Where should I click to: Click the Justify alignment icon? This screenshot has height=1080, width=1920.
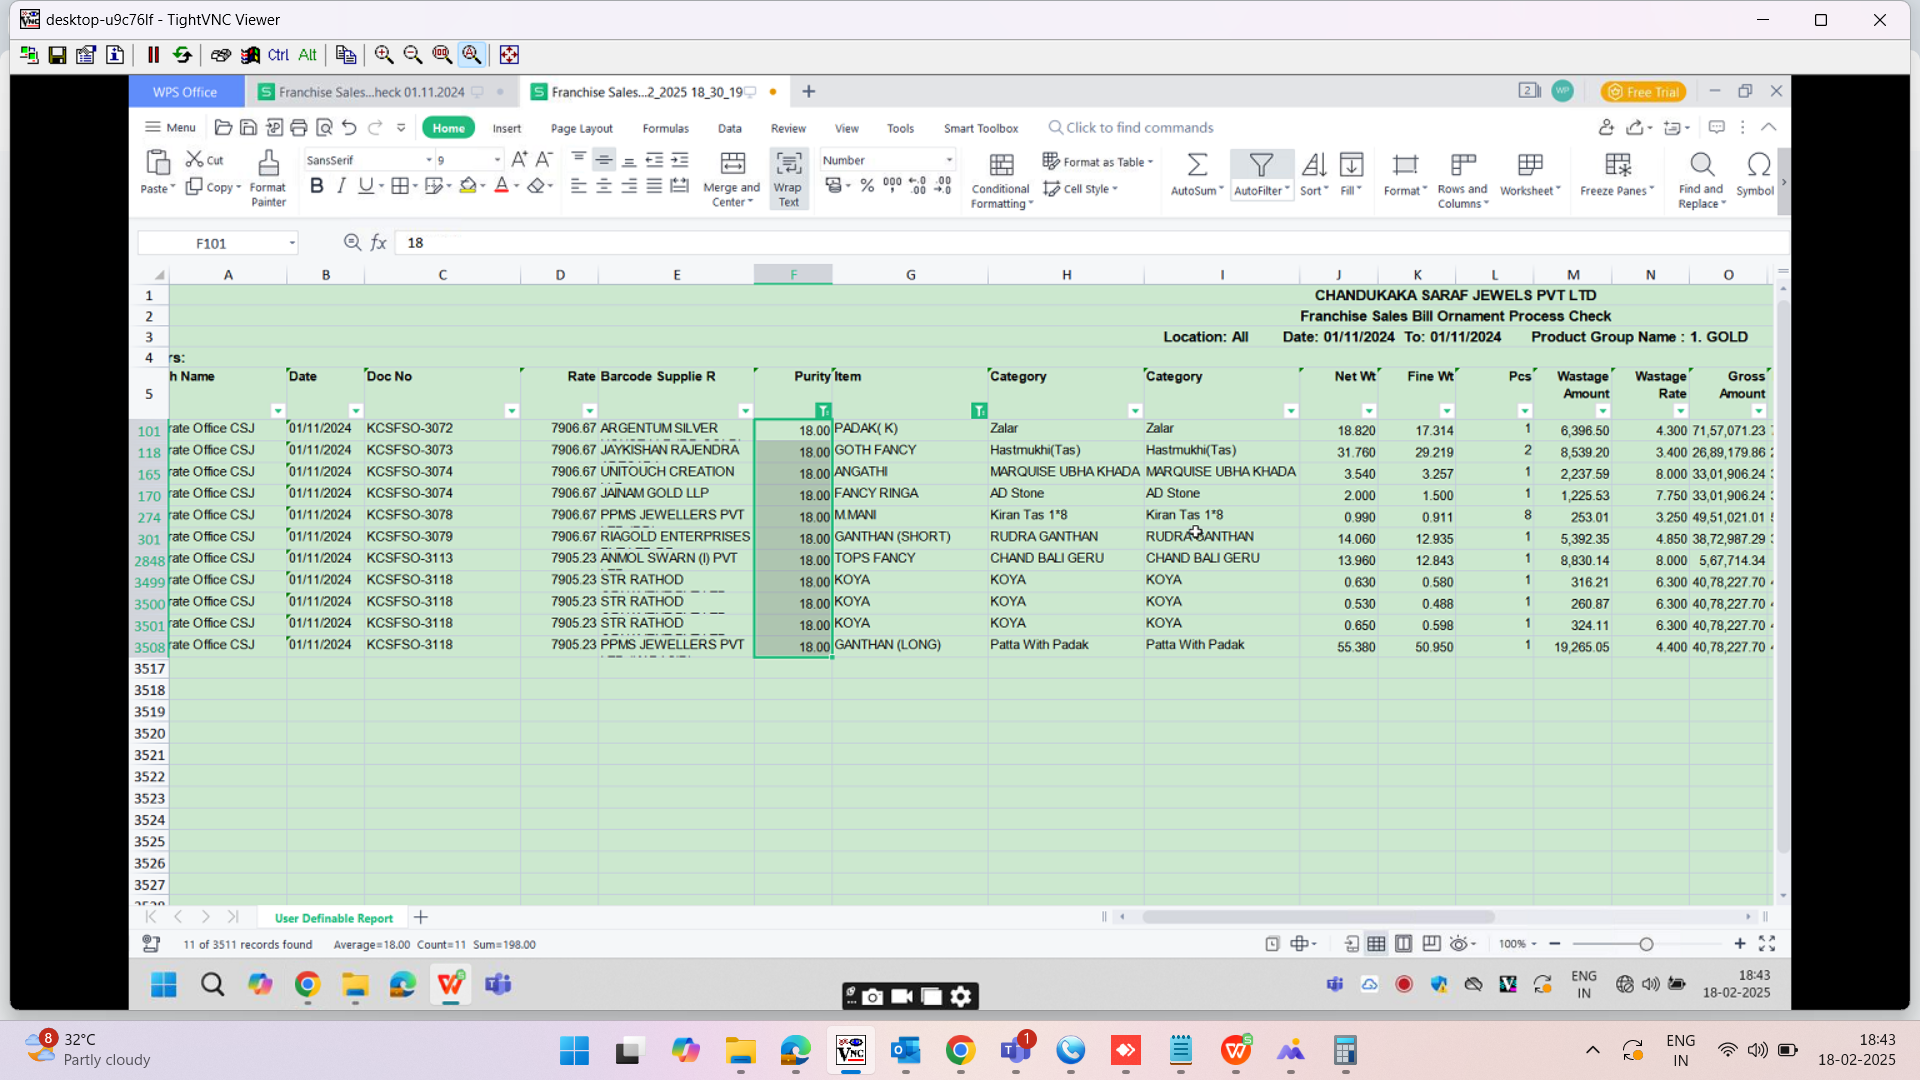tap(654, 186)
